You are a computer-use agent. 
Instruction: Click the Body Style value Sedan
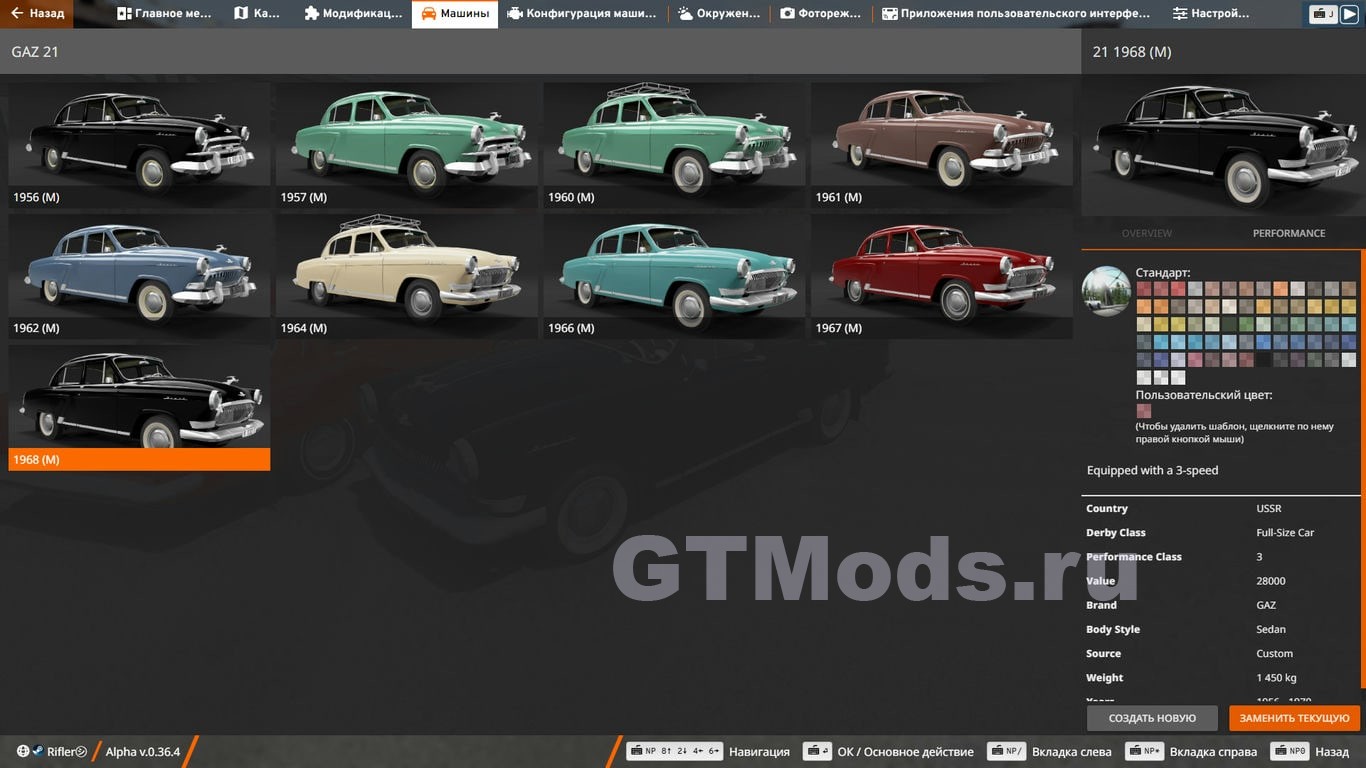(1271, 629)
